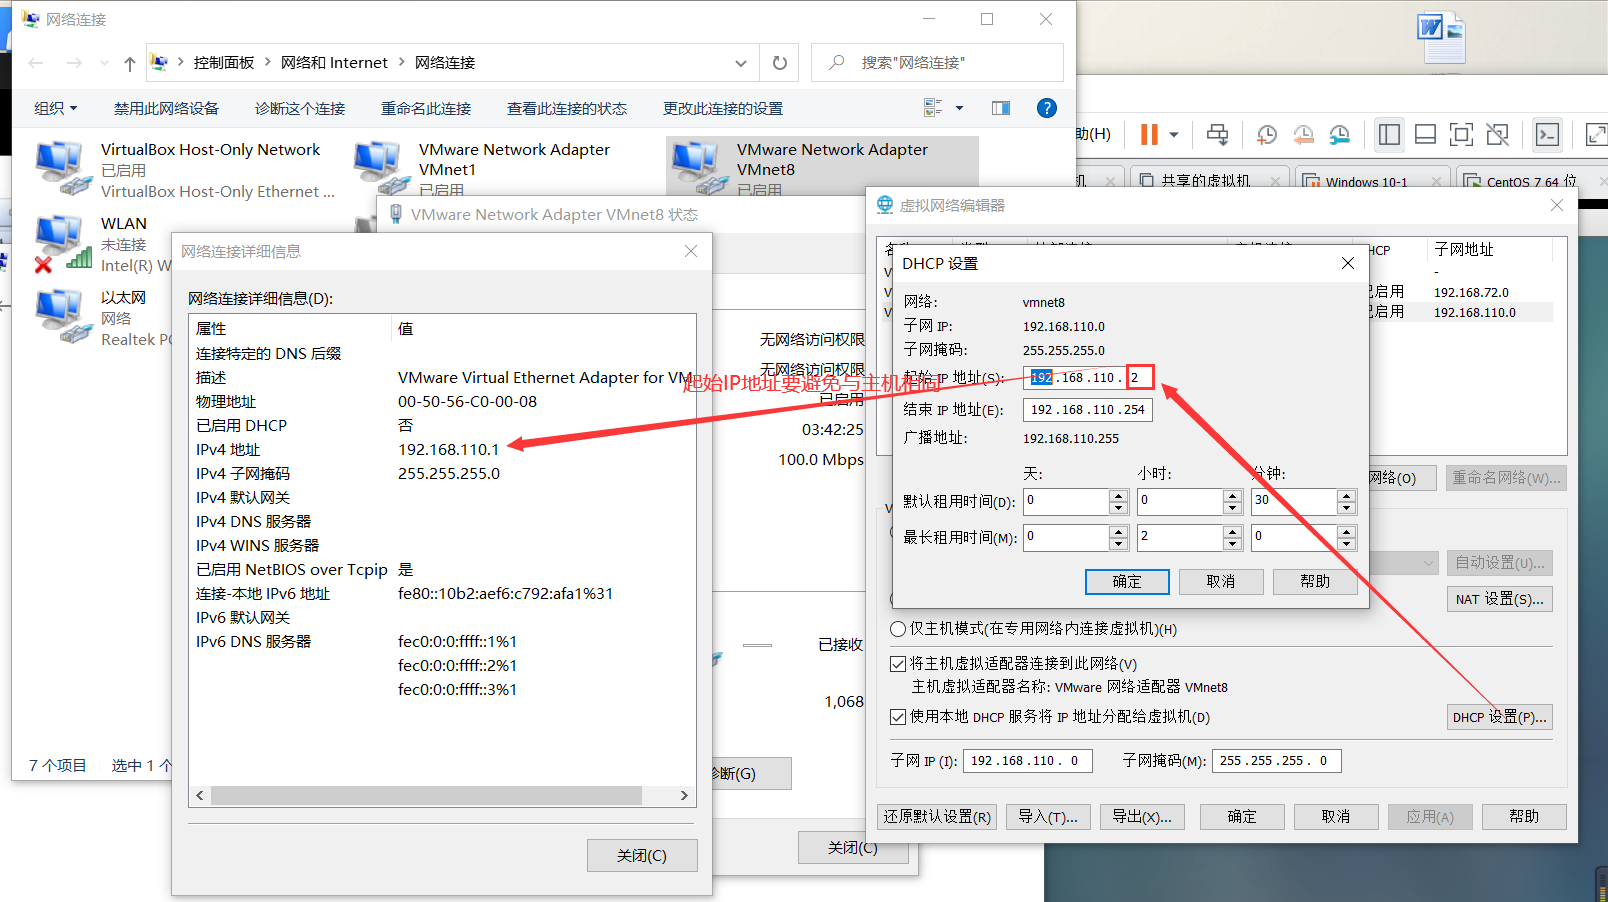Open the VMware pause button dropdown
1608x902 pixels.
point(1174,134)
